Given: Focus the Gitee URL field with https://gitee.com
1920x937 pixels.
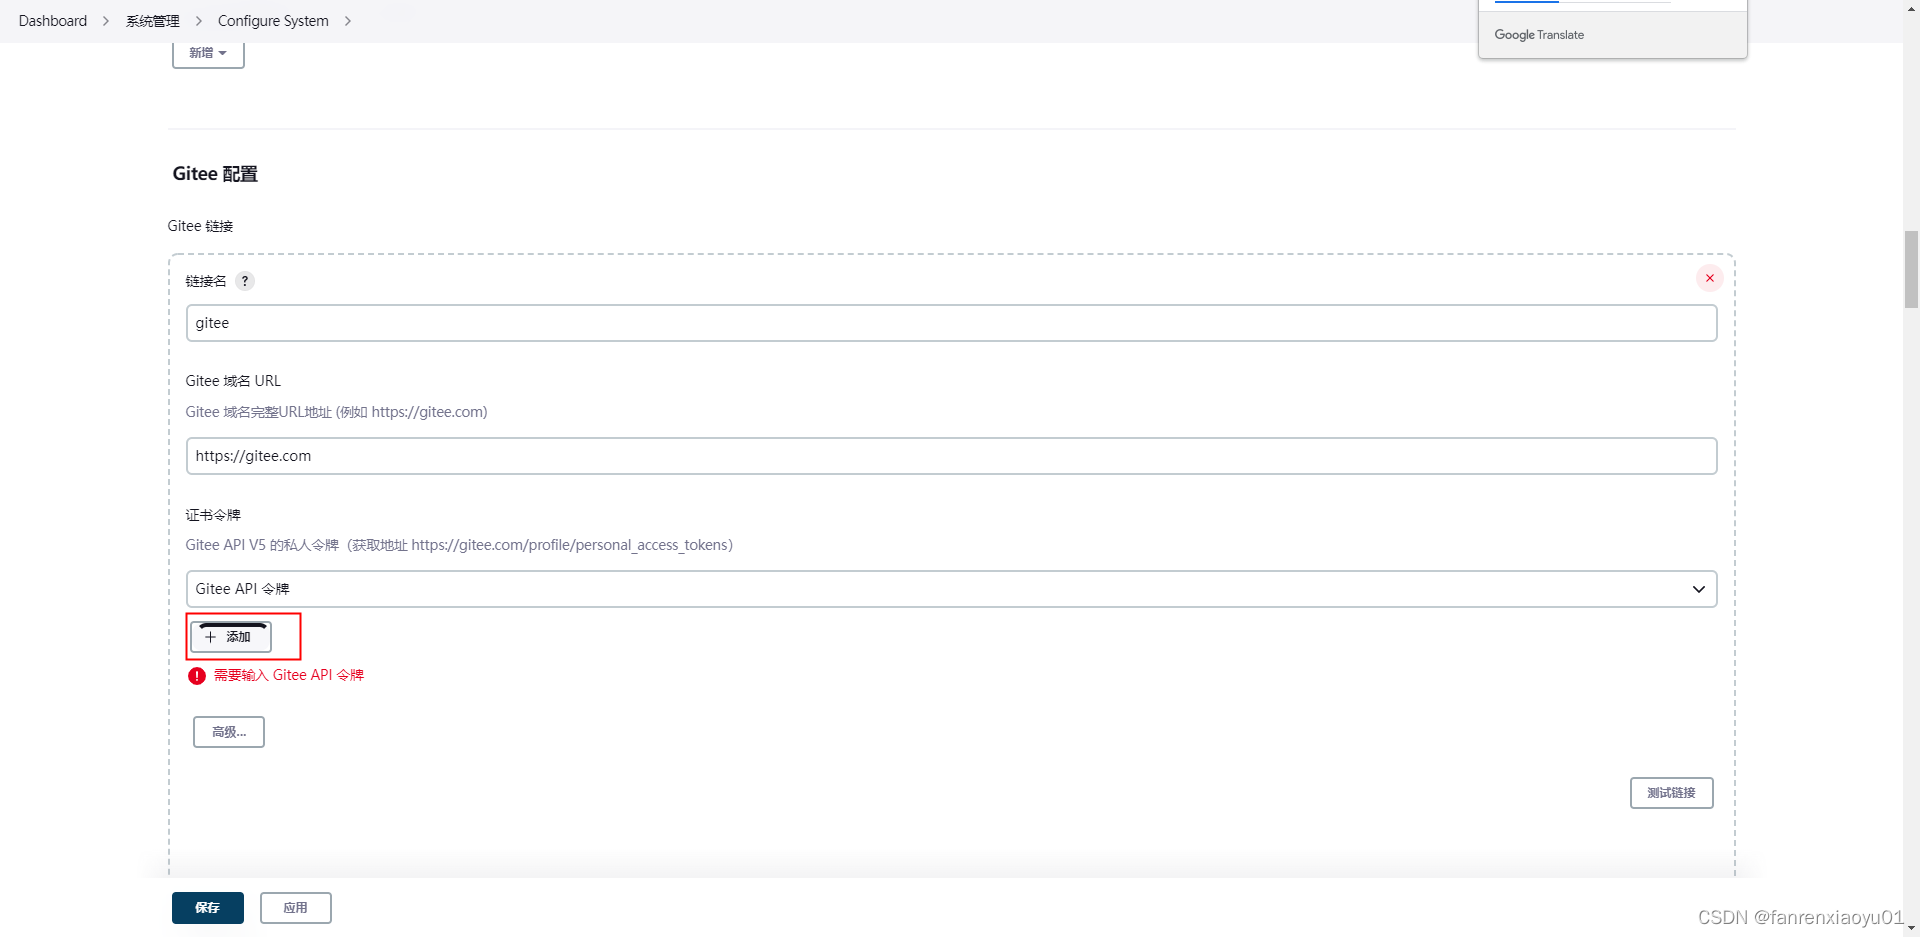Looking at the screenshot, I should (951, 456).
